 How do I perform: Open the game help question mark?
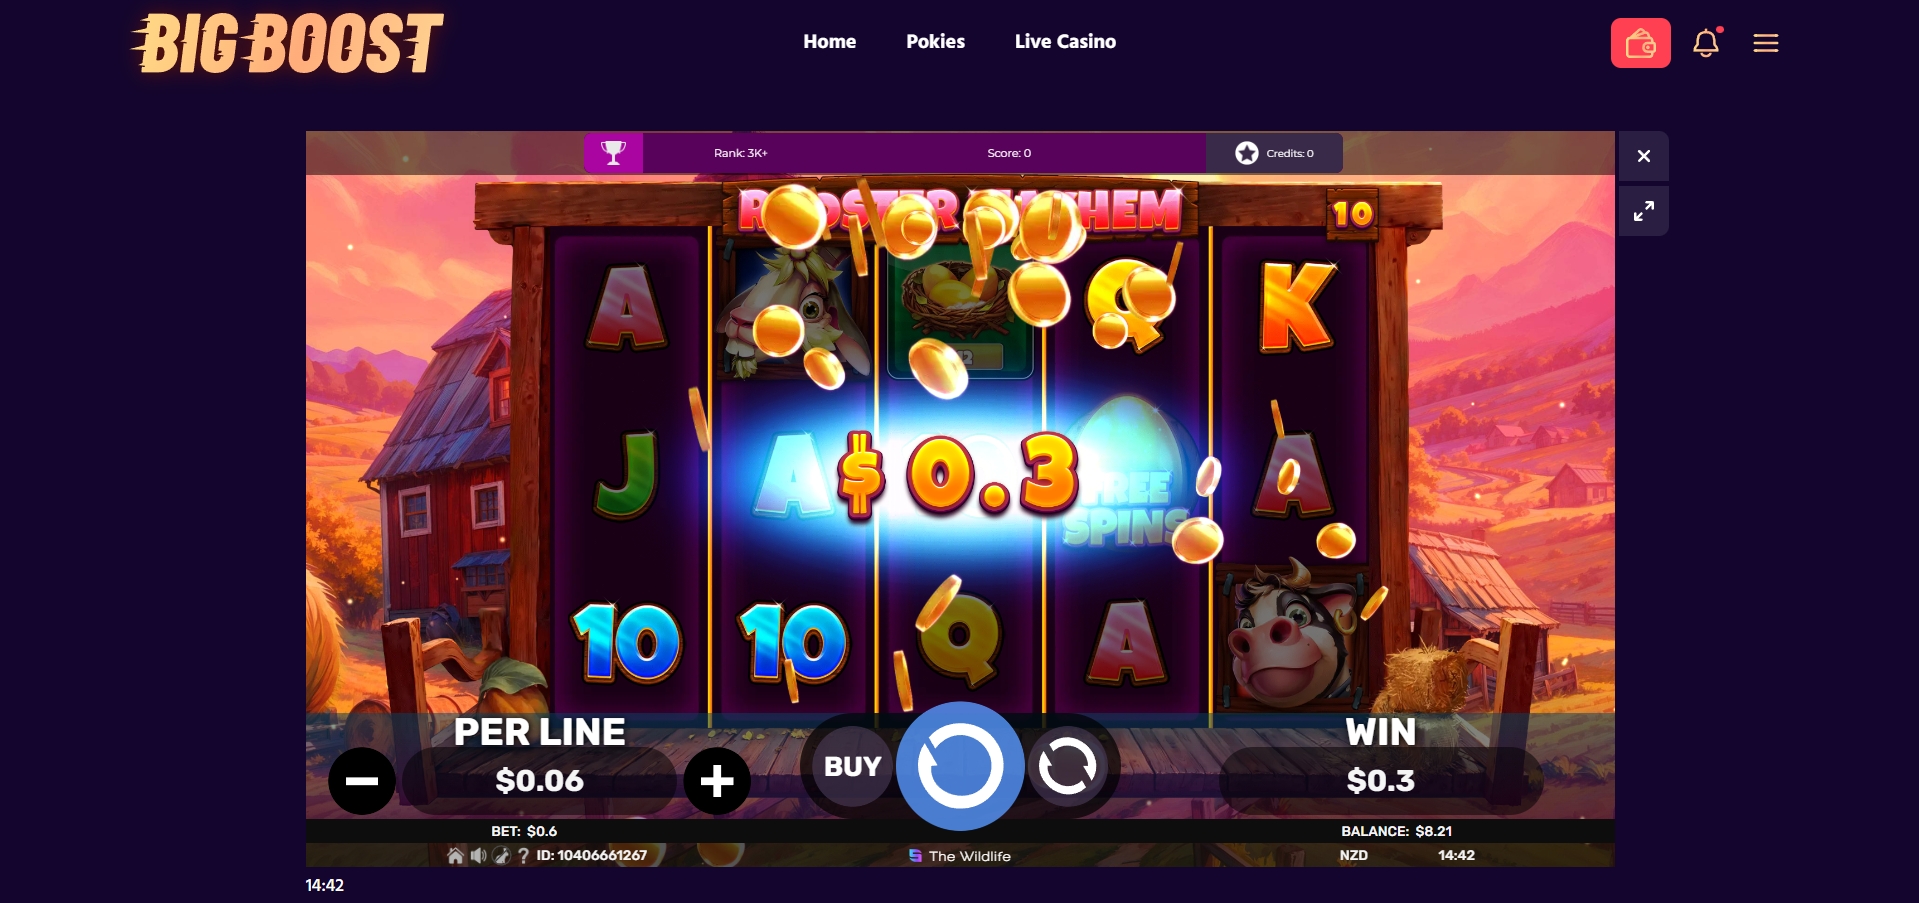523,855
